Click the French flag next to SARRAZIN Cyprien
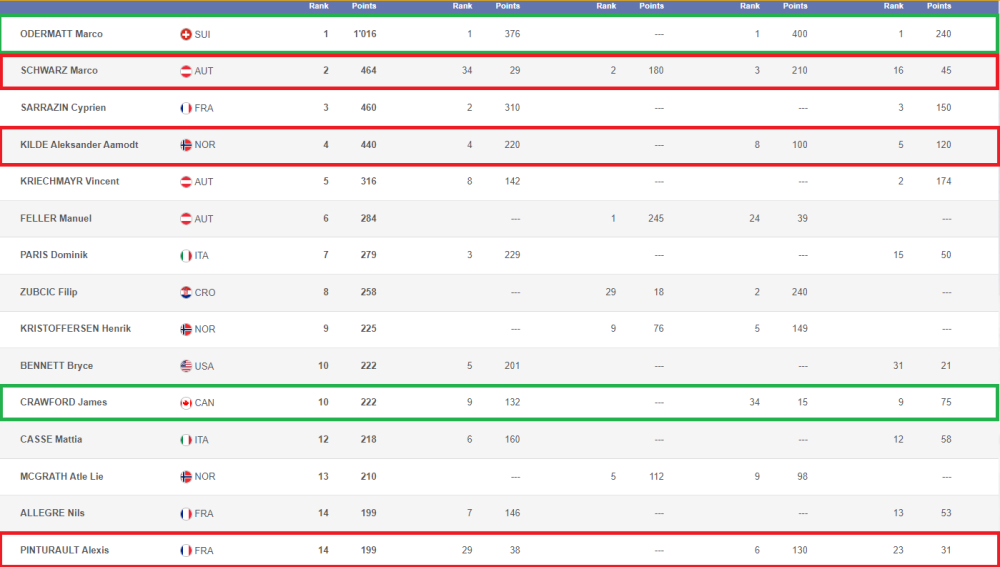The image size is (1000, 567). point(186,108)
